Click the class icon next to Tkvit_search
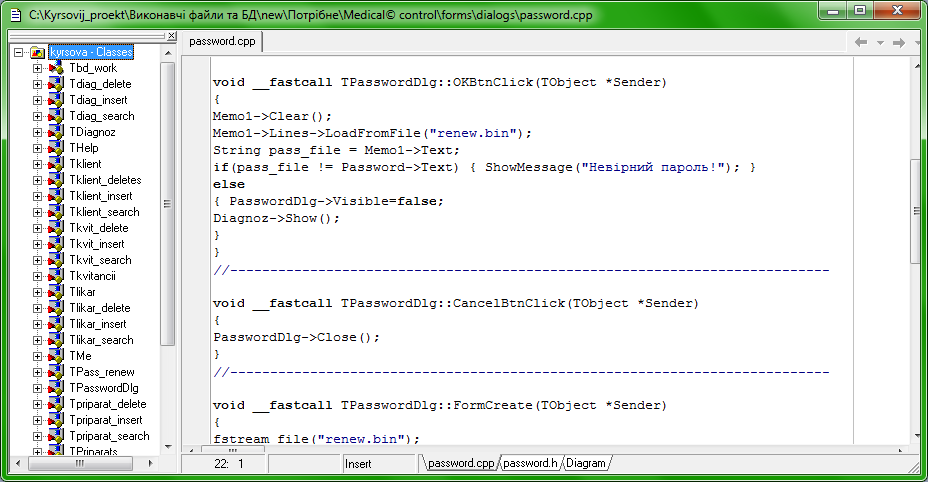This screenshot has width=928, height=482. [x=56, y=260]
